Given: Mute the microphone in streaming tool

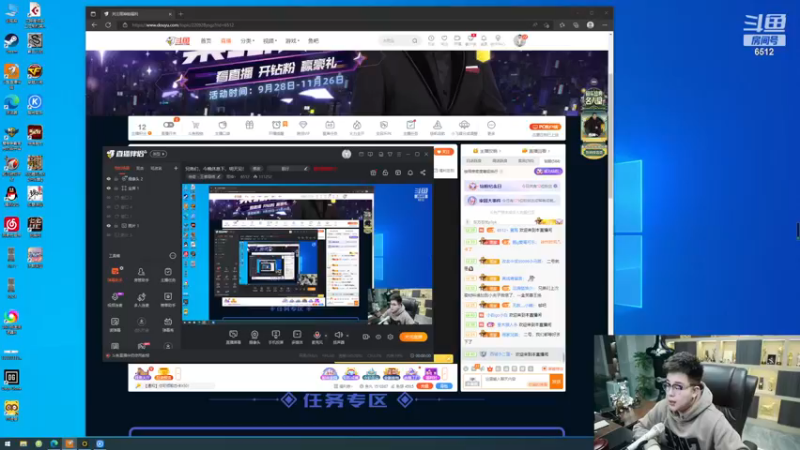Looking at the screenshot, I should [x=317, y=336].
